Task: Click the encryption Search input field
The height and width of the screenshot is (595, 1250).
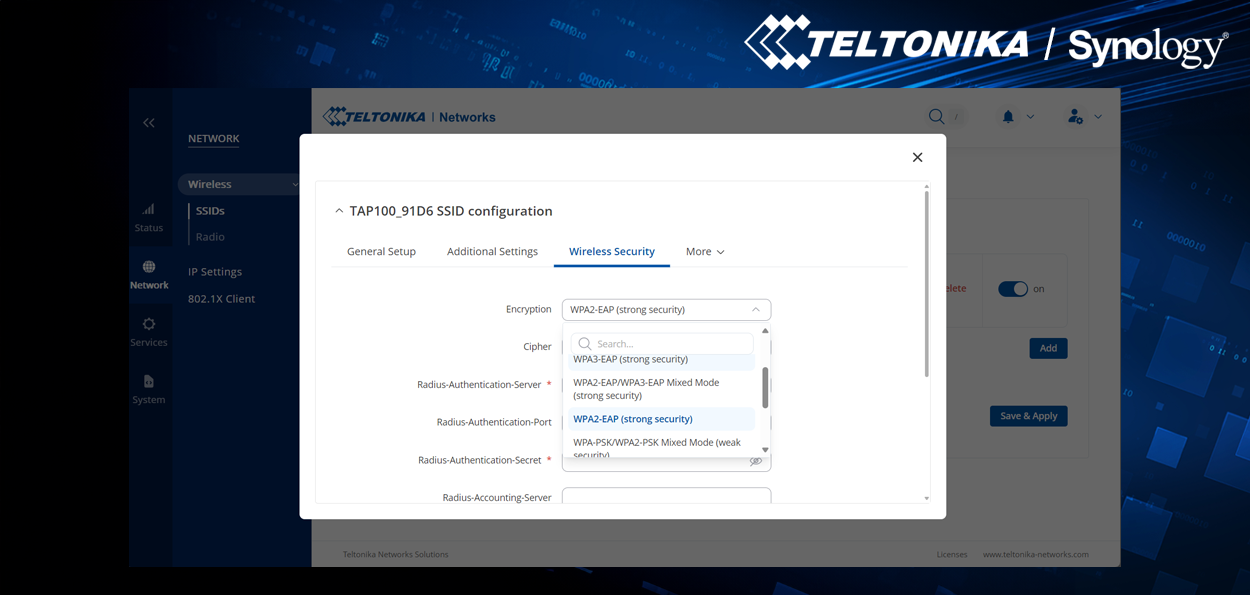Action: pyautogui.click(x=662, y=344)
